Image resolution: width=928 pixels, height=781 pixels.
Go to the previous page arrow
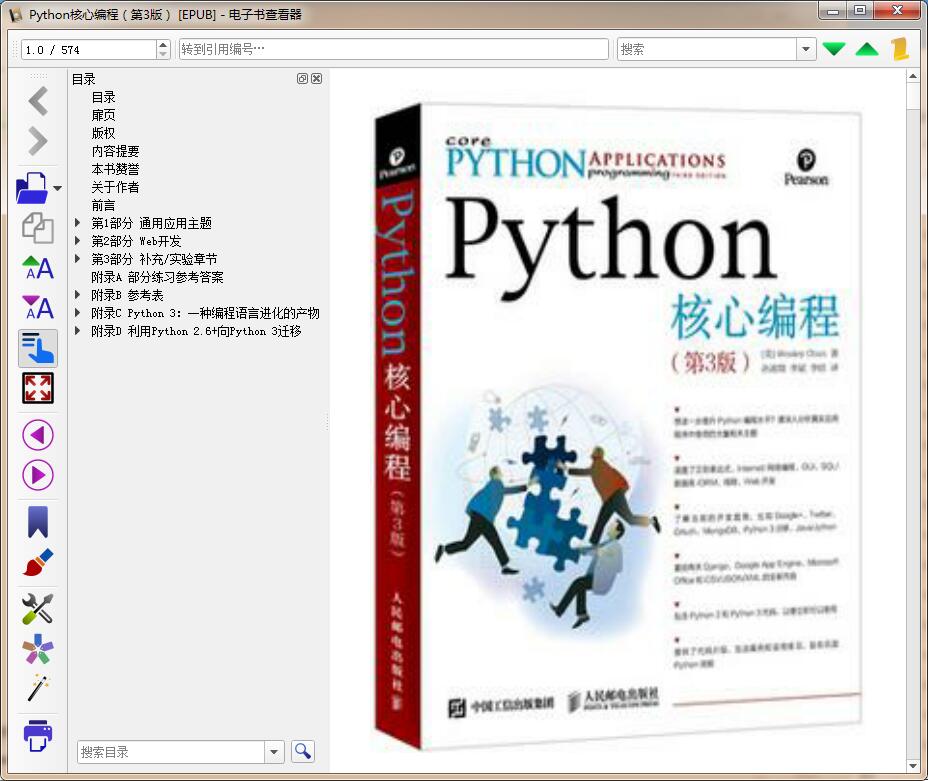(x=37, y=434)
